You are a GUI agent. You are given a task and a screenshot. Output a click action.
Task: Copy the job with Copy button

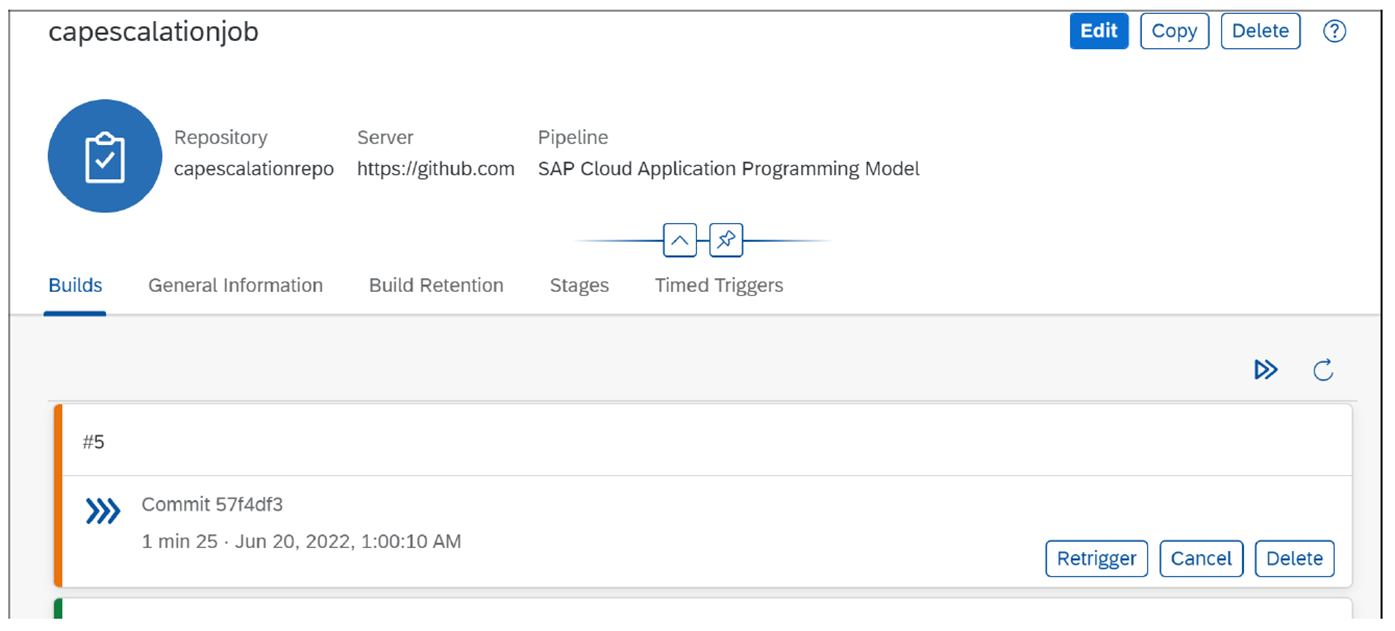point(1174,31)
